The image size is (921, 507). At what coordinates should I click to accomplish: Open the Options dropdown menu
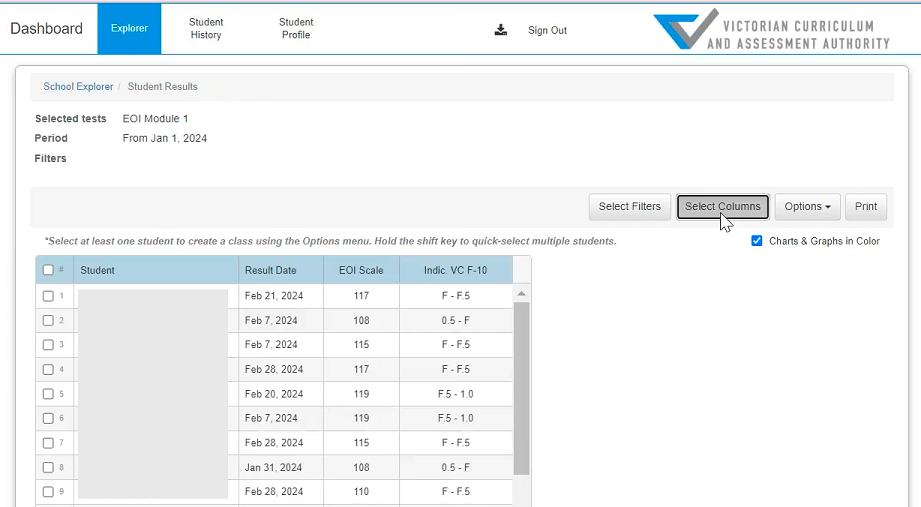[x=808, y=207]
